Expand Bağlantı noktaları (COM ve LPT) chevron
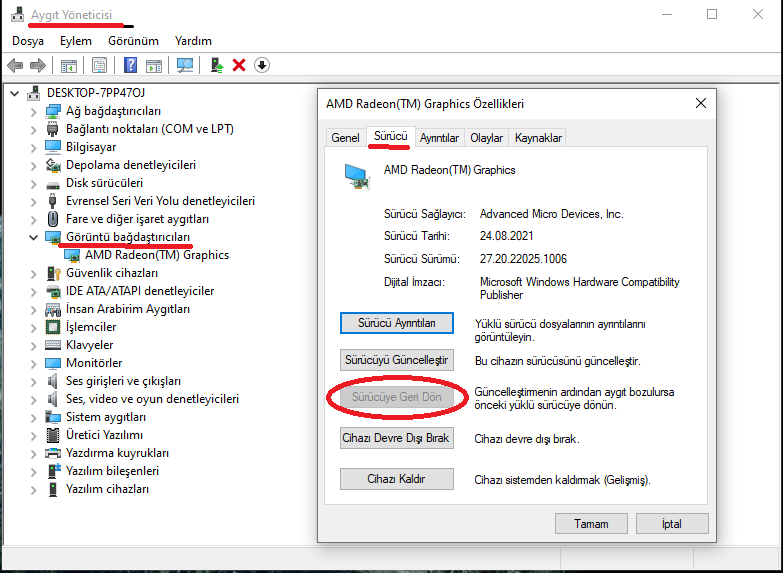783x573 pixels. [33, 130]
